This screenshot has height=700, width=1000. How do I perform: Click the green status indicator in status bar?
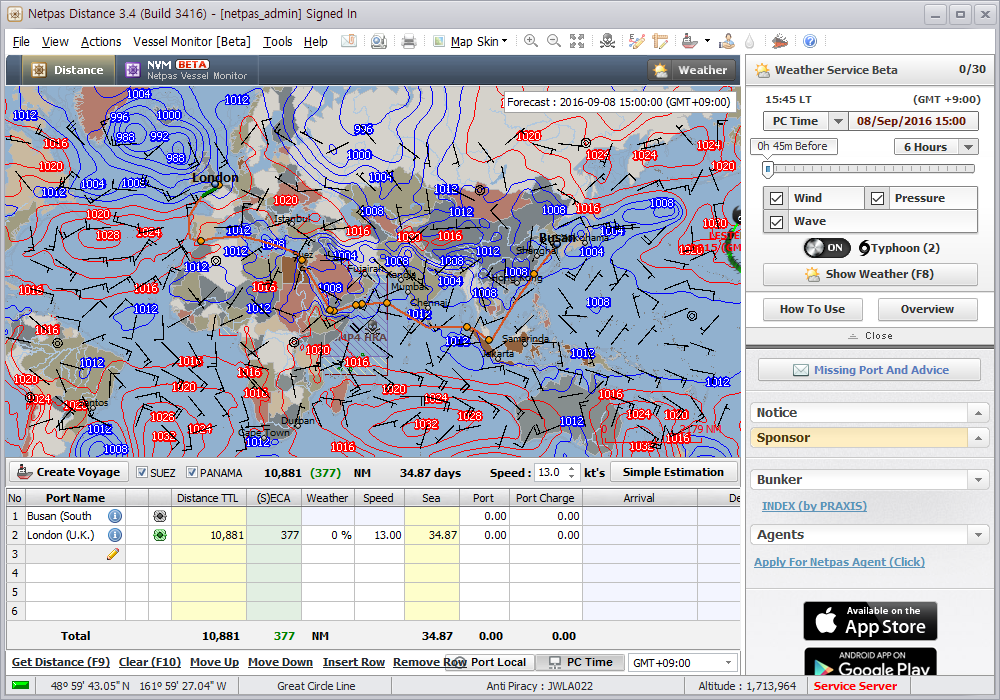20,685
